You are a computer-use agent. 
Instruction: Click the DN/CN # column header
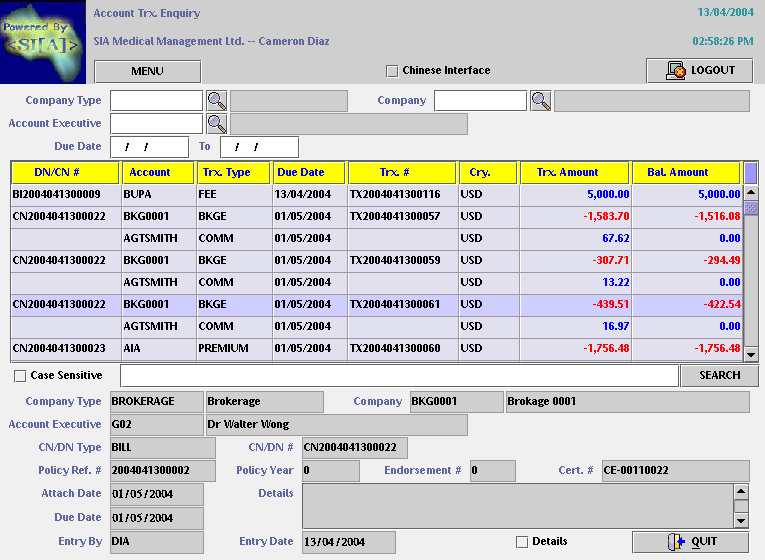(64, 172)
